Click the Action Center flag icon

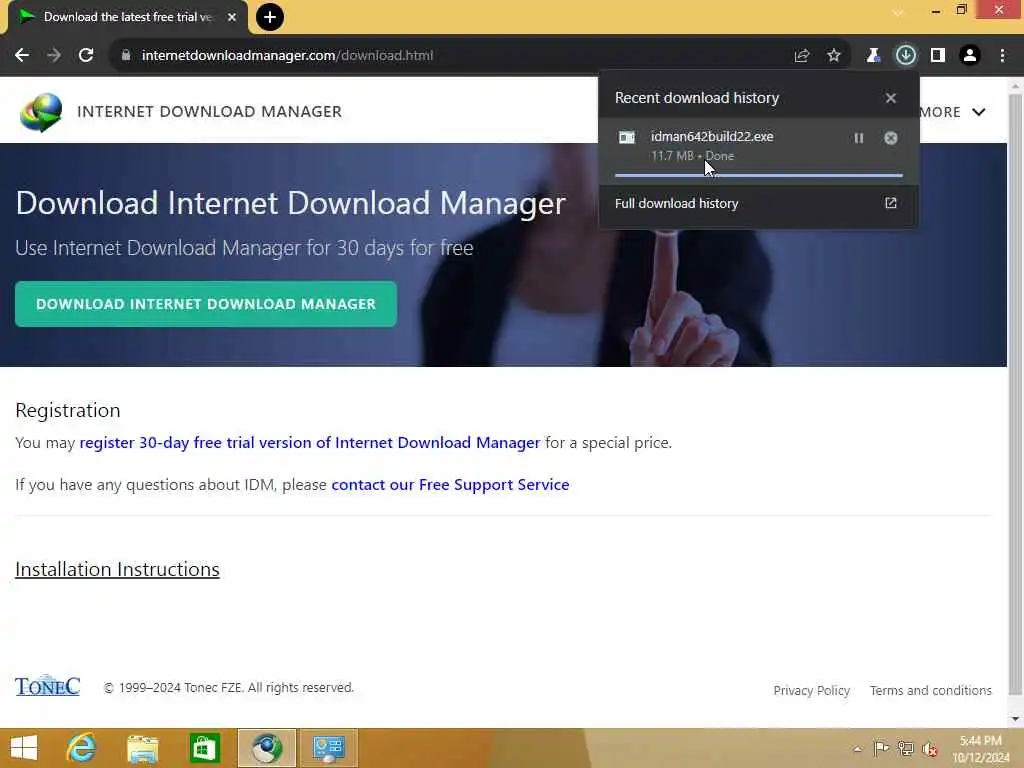881,748
